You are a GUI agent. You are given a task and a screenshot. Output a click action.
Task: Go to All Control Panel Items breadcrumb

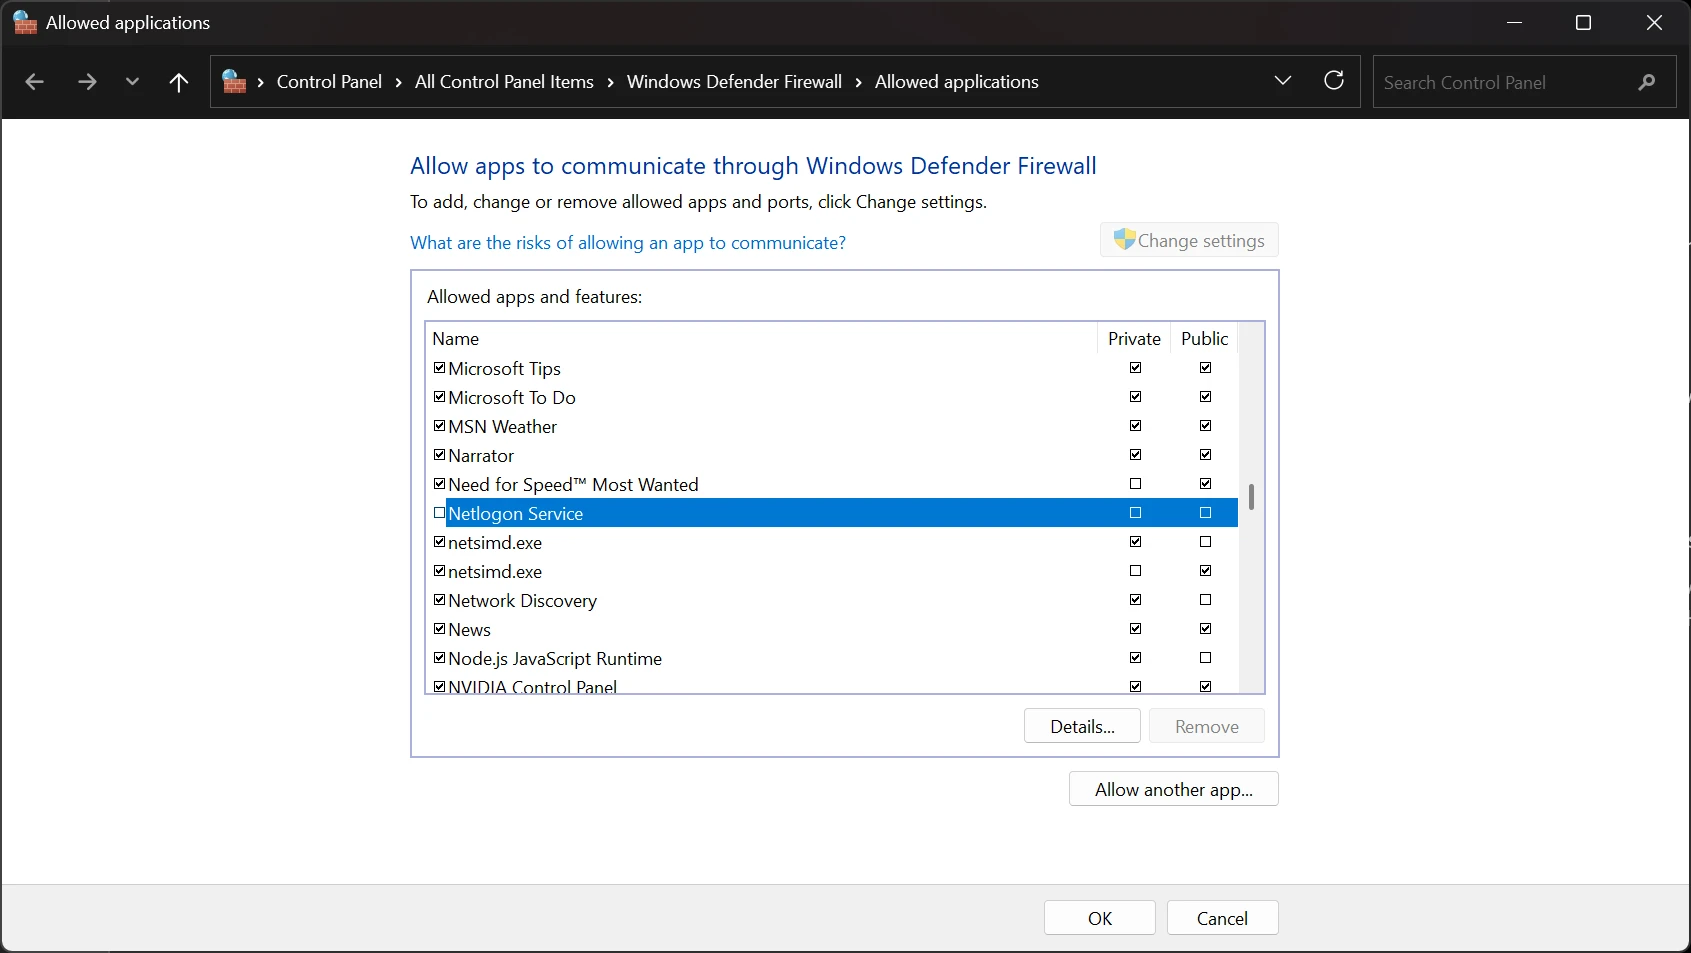tap(504, 82)
